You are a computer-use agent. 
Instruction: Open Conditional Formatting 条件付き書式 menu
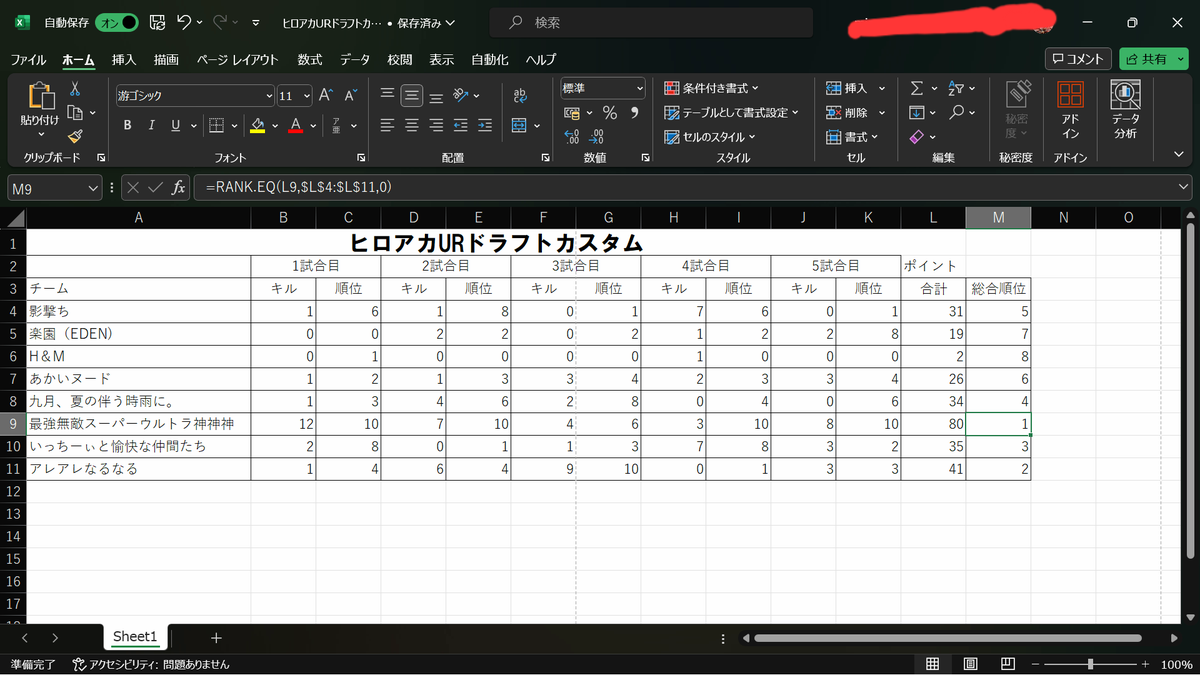coord(712,88)
